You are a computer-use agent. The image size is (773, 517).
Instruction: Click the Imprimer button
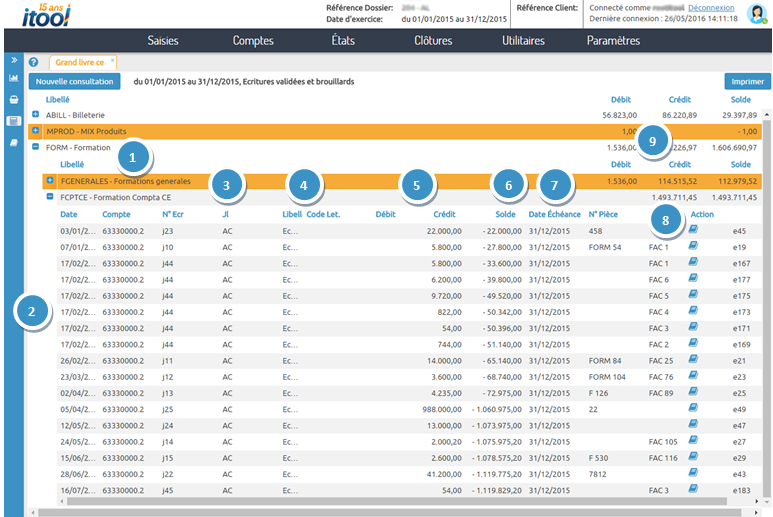[x=747, y=82]
